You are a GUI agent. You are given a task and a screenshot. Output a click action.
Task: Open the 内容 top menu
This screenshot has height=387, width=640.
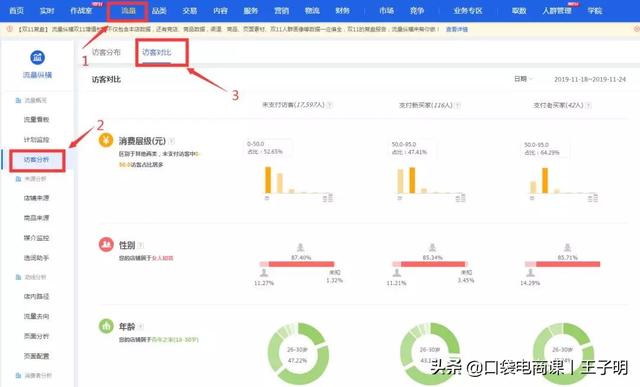(x=220, y=11)
